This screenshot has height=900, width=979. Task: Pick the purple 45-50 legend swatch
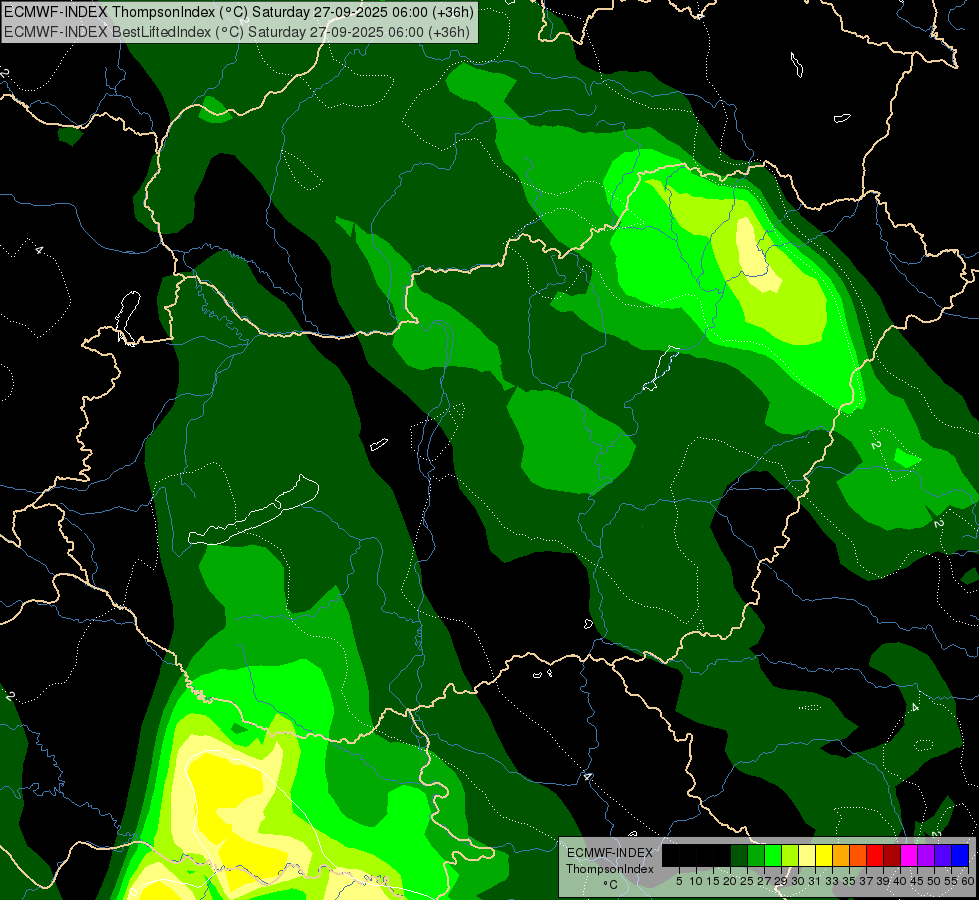[926, 855]
